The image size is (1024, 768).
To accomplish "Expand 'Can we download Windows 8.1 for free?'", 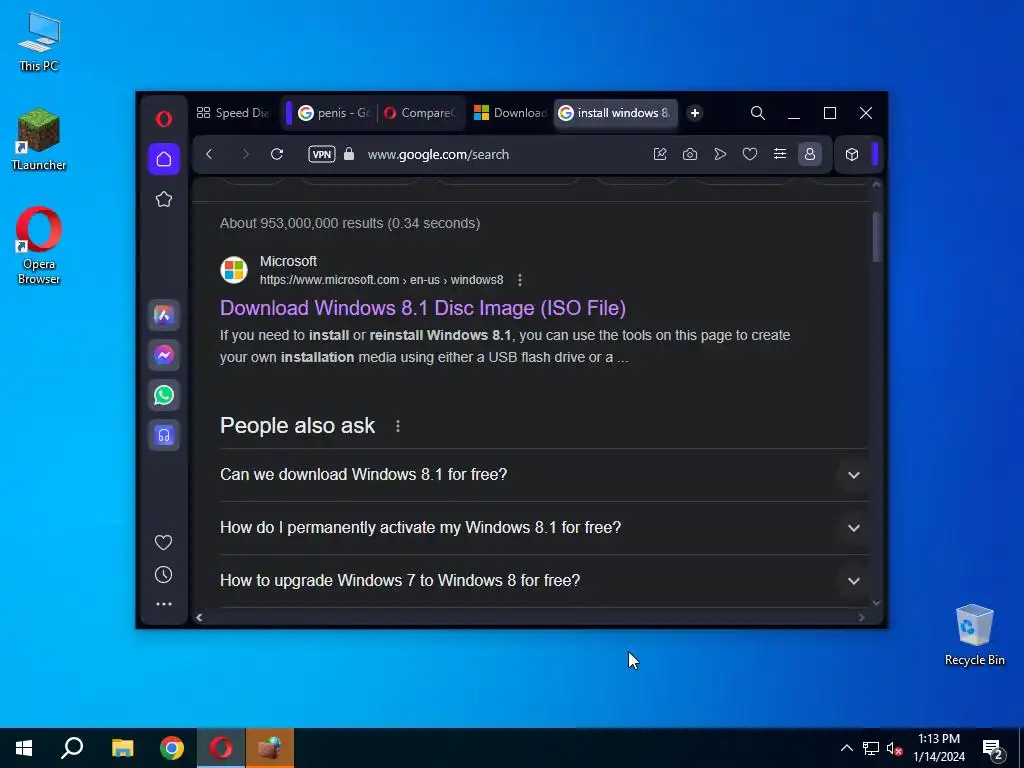I will click(x=544, y=475).
